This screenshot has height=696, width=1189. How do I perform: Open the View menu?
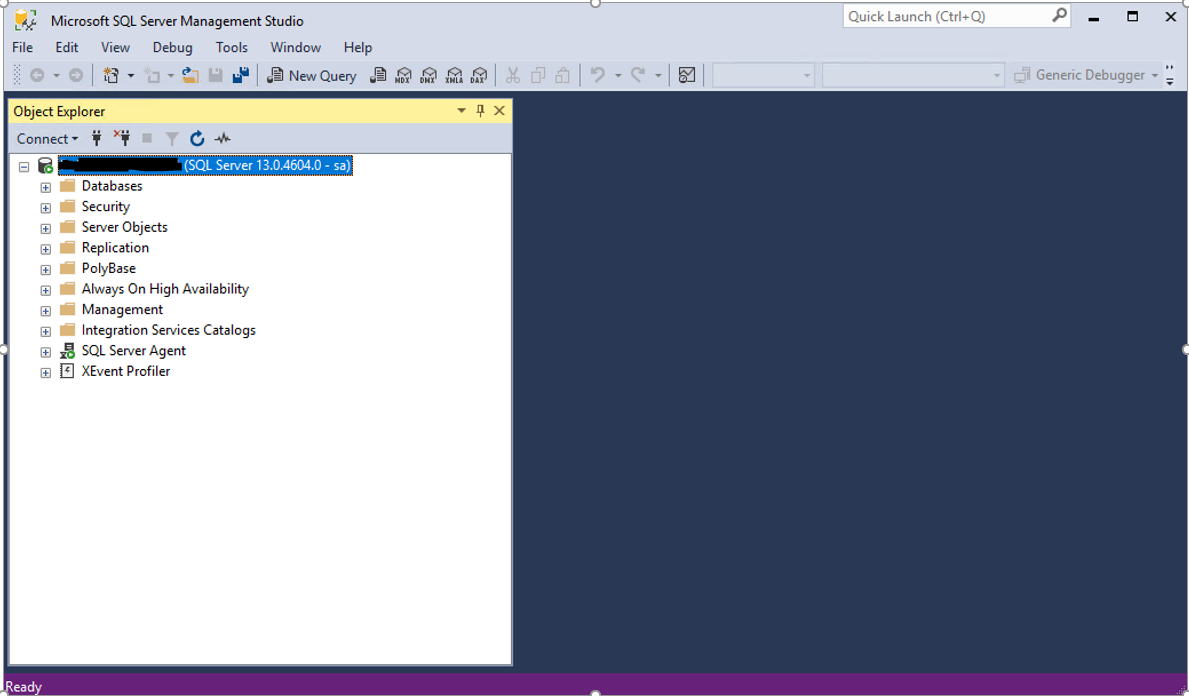[x=115, y=47]
